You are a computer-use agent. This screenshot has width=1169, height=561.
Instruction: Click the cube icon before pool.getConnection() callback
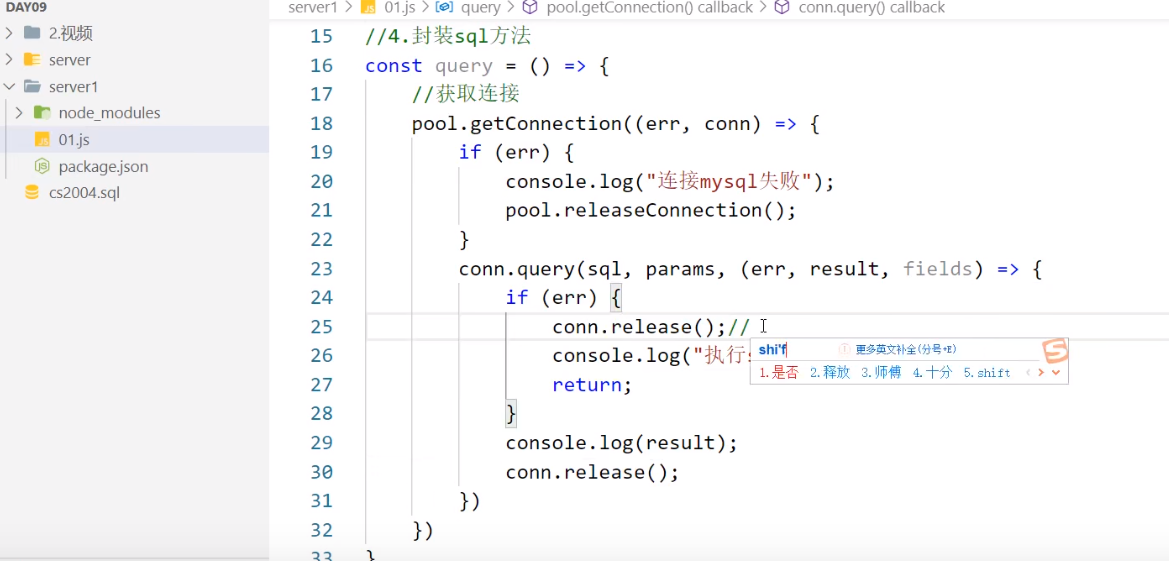point(529,7)
